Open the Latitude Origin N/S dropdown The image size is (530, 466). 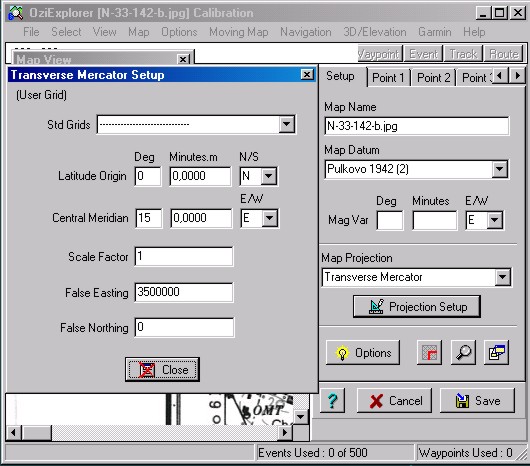269,176
